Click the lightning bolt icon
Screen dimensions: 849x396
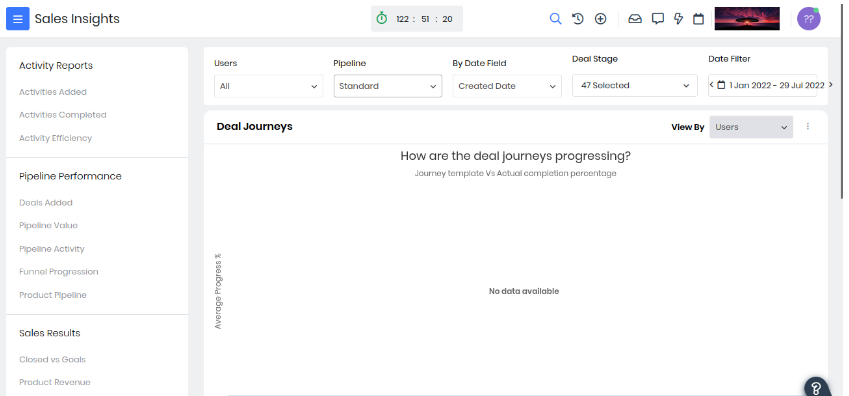tap(678, 19)
